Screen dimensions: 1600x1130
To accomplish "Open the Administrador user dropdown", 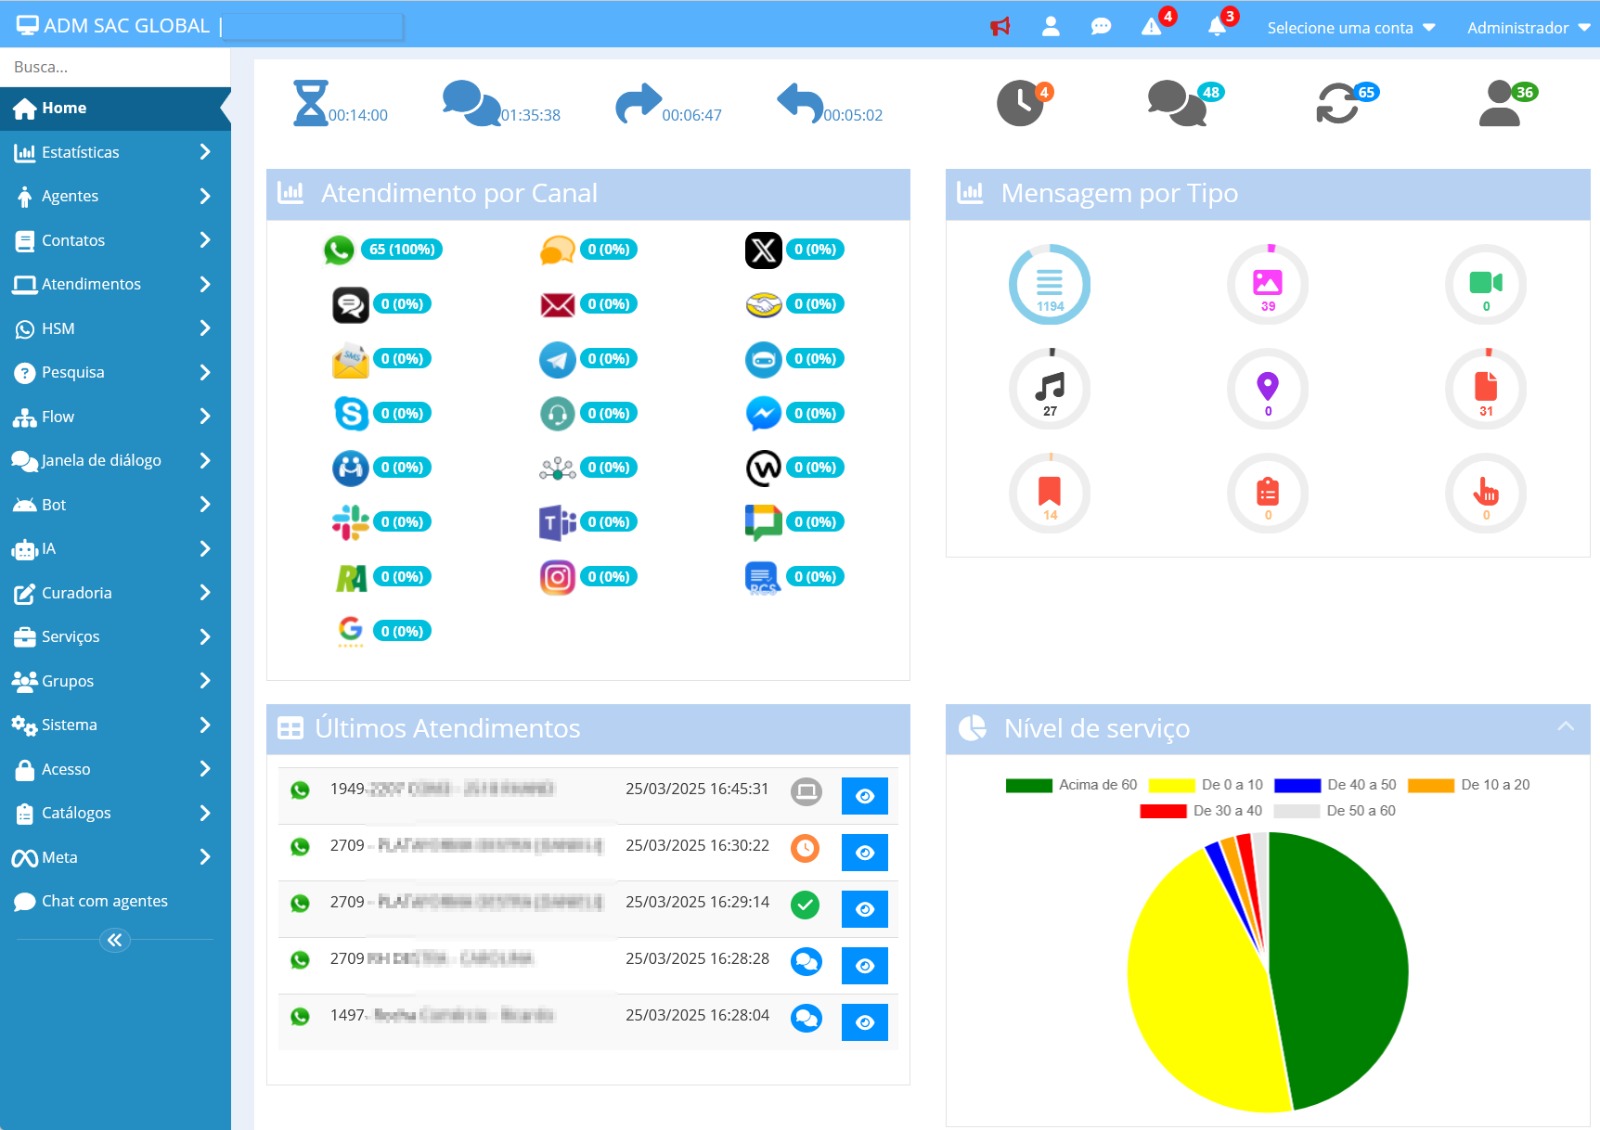I will (x=1527, y=28).
